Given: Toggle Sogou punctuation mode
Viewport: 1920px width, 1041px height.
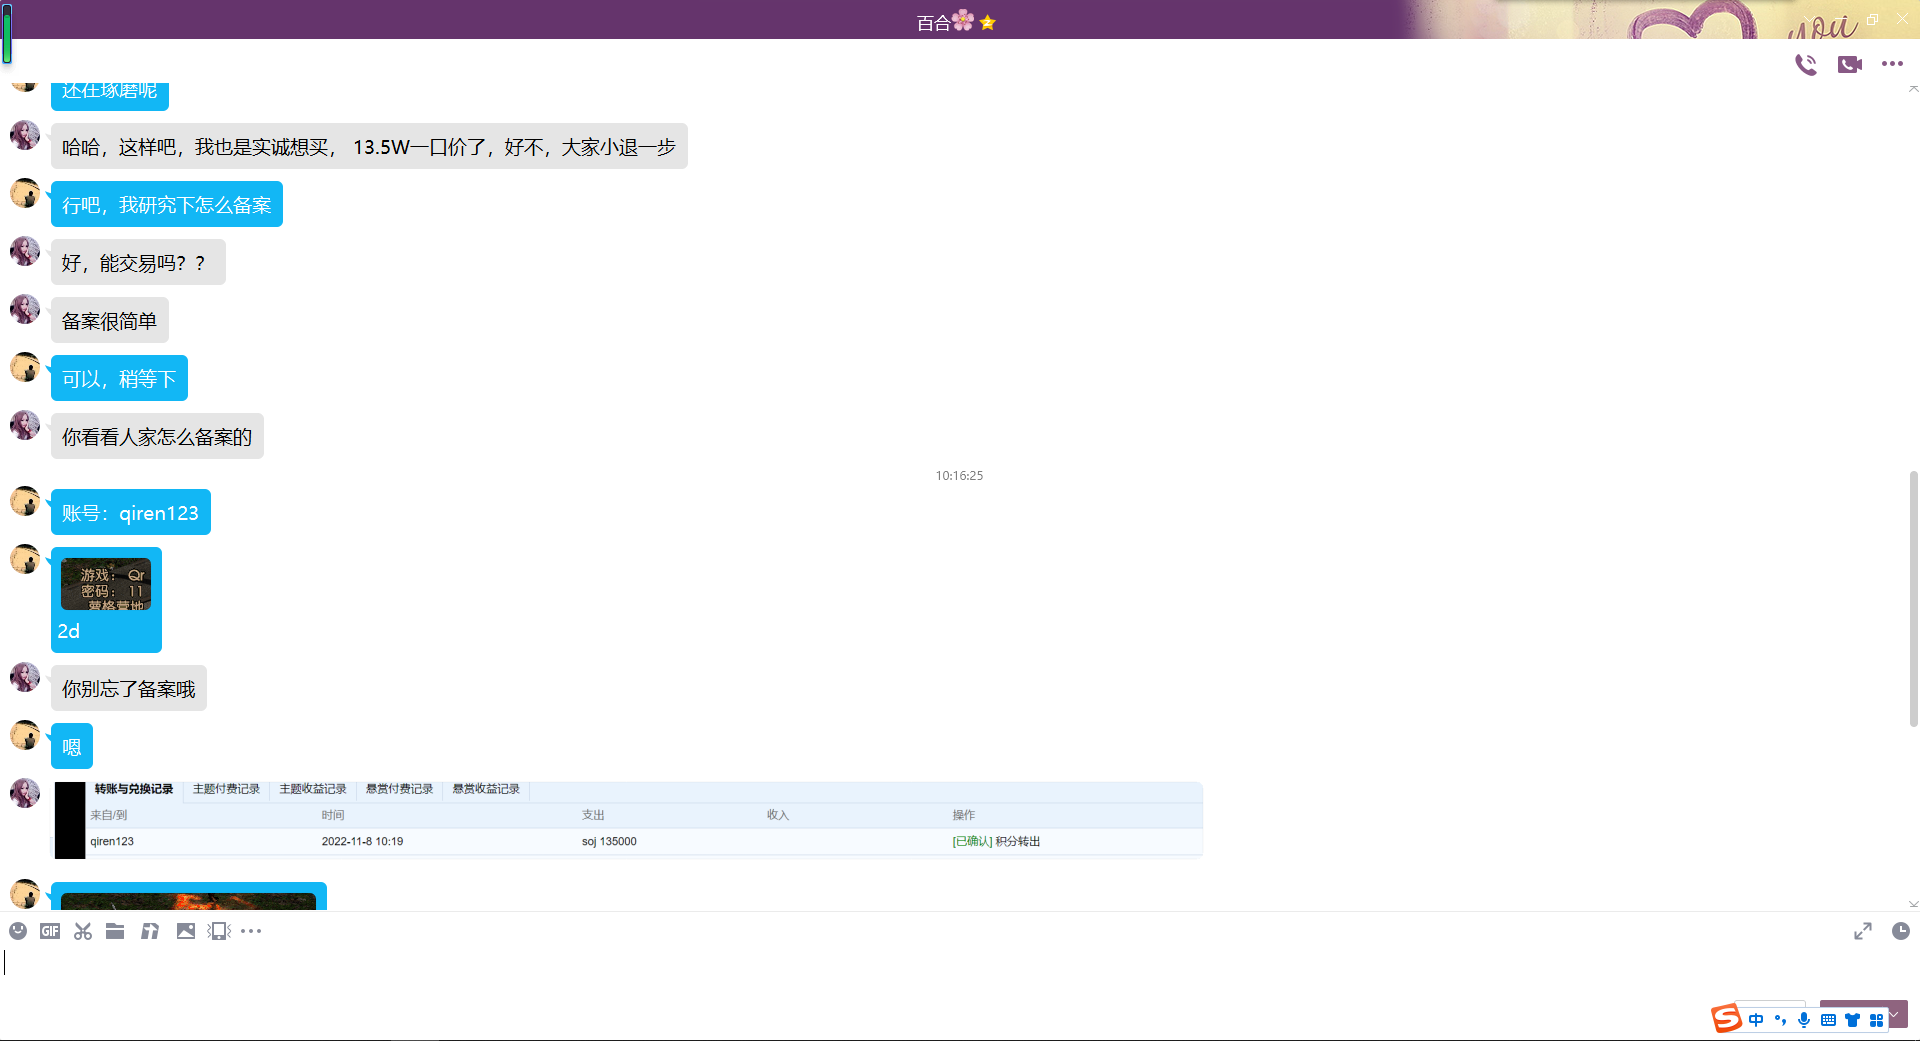Looking at the screenshot, I should pyautogui.click(x=1780, y=1020).
